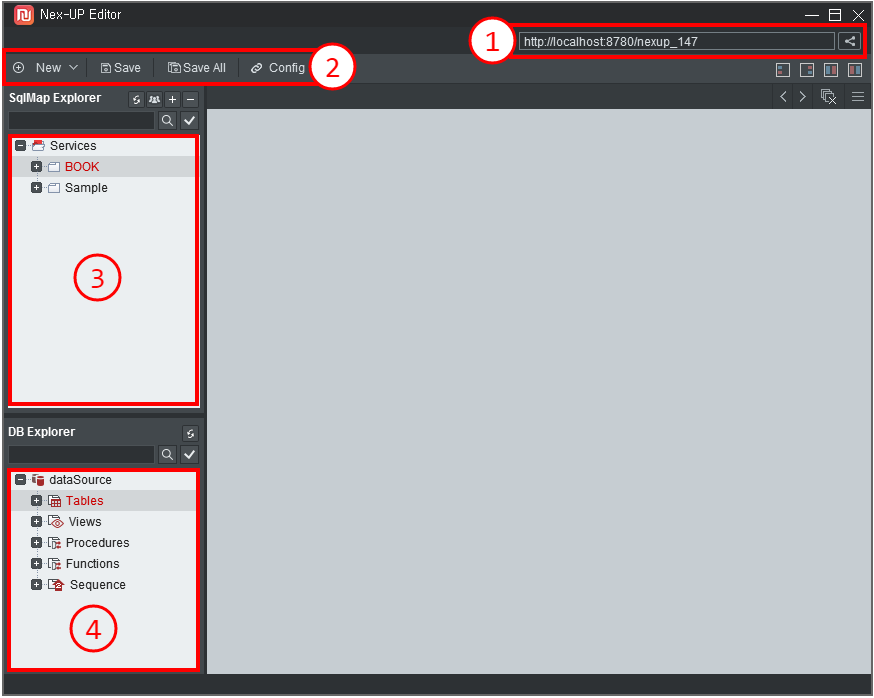Screen dimensions: 874x698
Task: Open the Config settings
Action: (278, 68)
